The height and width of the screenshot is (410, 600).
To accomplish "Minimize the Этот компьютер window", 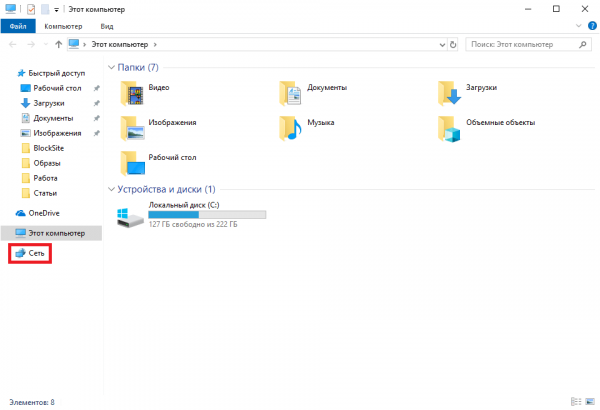I will 528,9.
